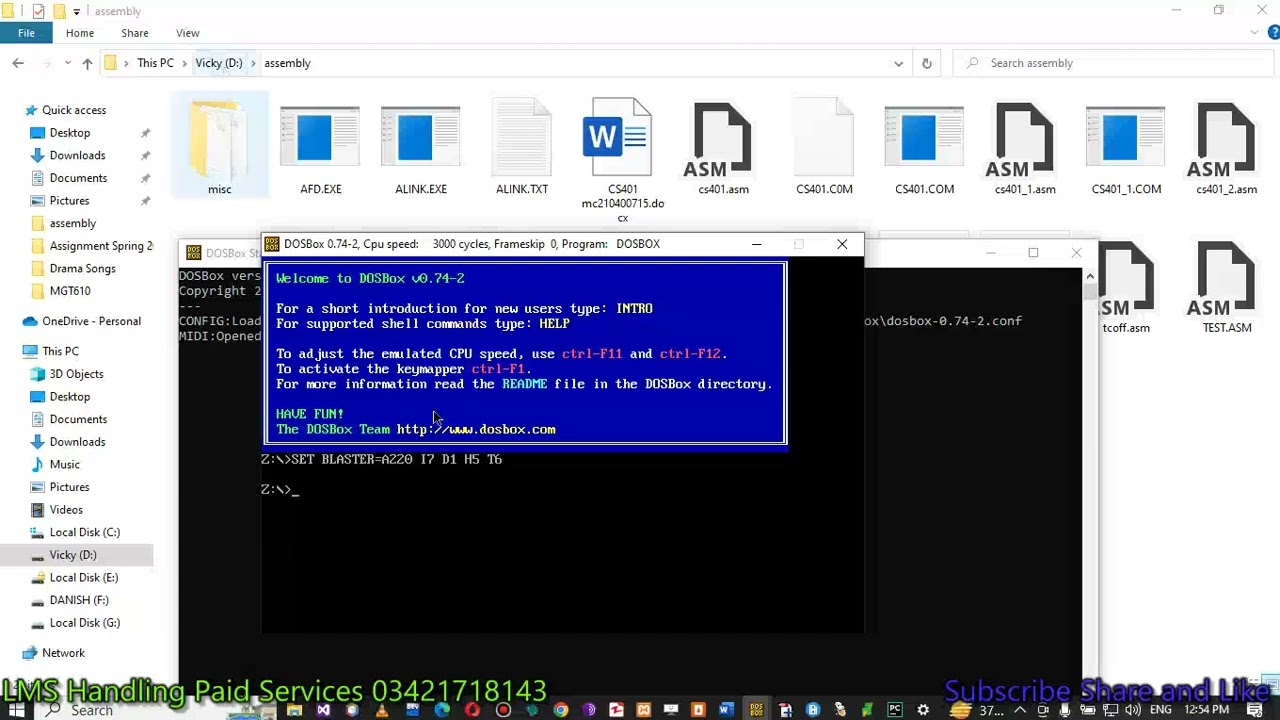Switch to DOSBox taskbar icon

pyautogui.click(x=757, y=710)
